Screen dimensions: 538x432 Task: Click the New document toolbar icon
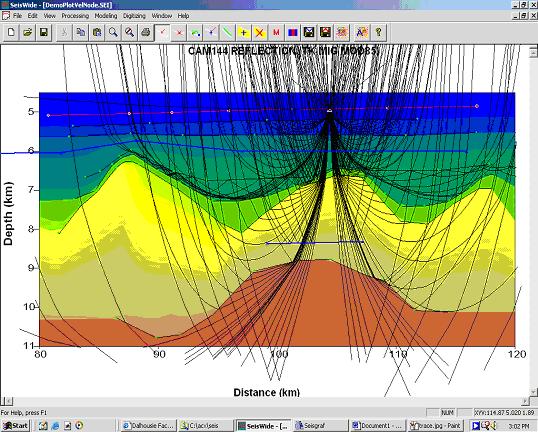click(11, 33)
